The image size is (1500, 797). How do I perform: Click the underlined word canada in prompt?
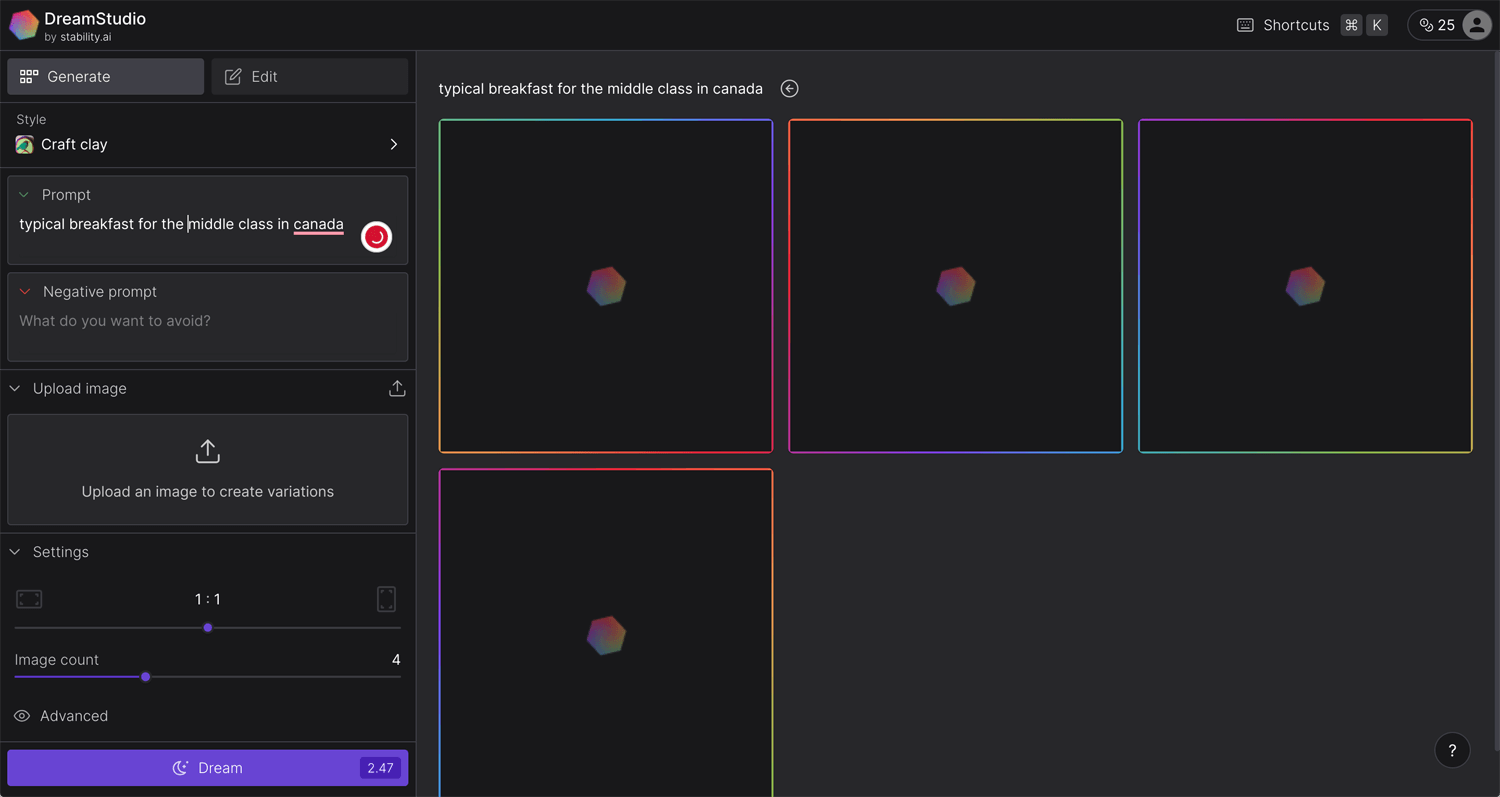[319, 225]
